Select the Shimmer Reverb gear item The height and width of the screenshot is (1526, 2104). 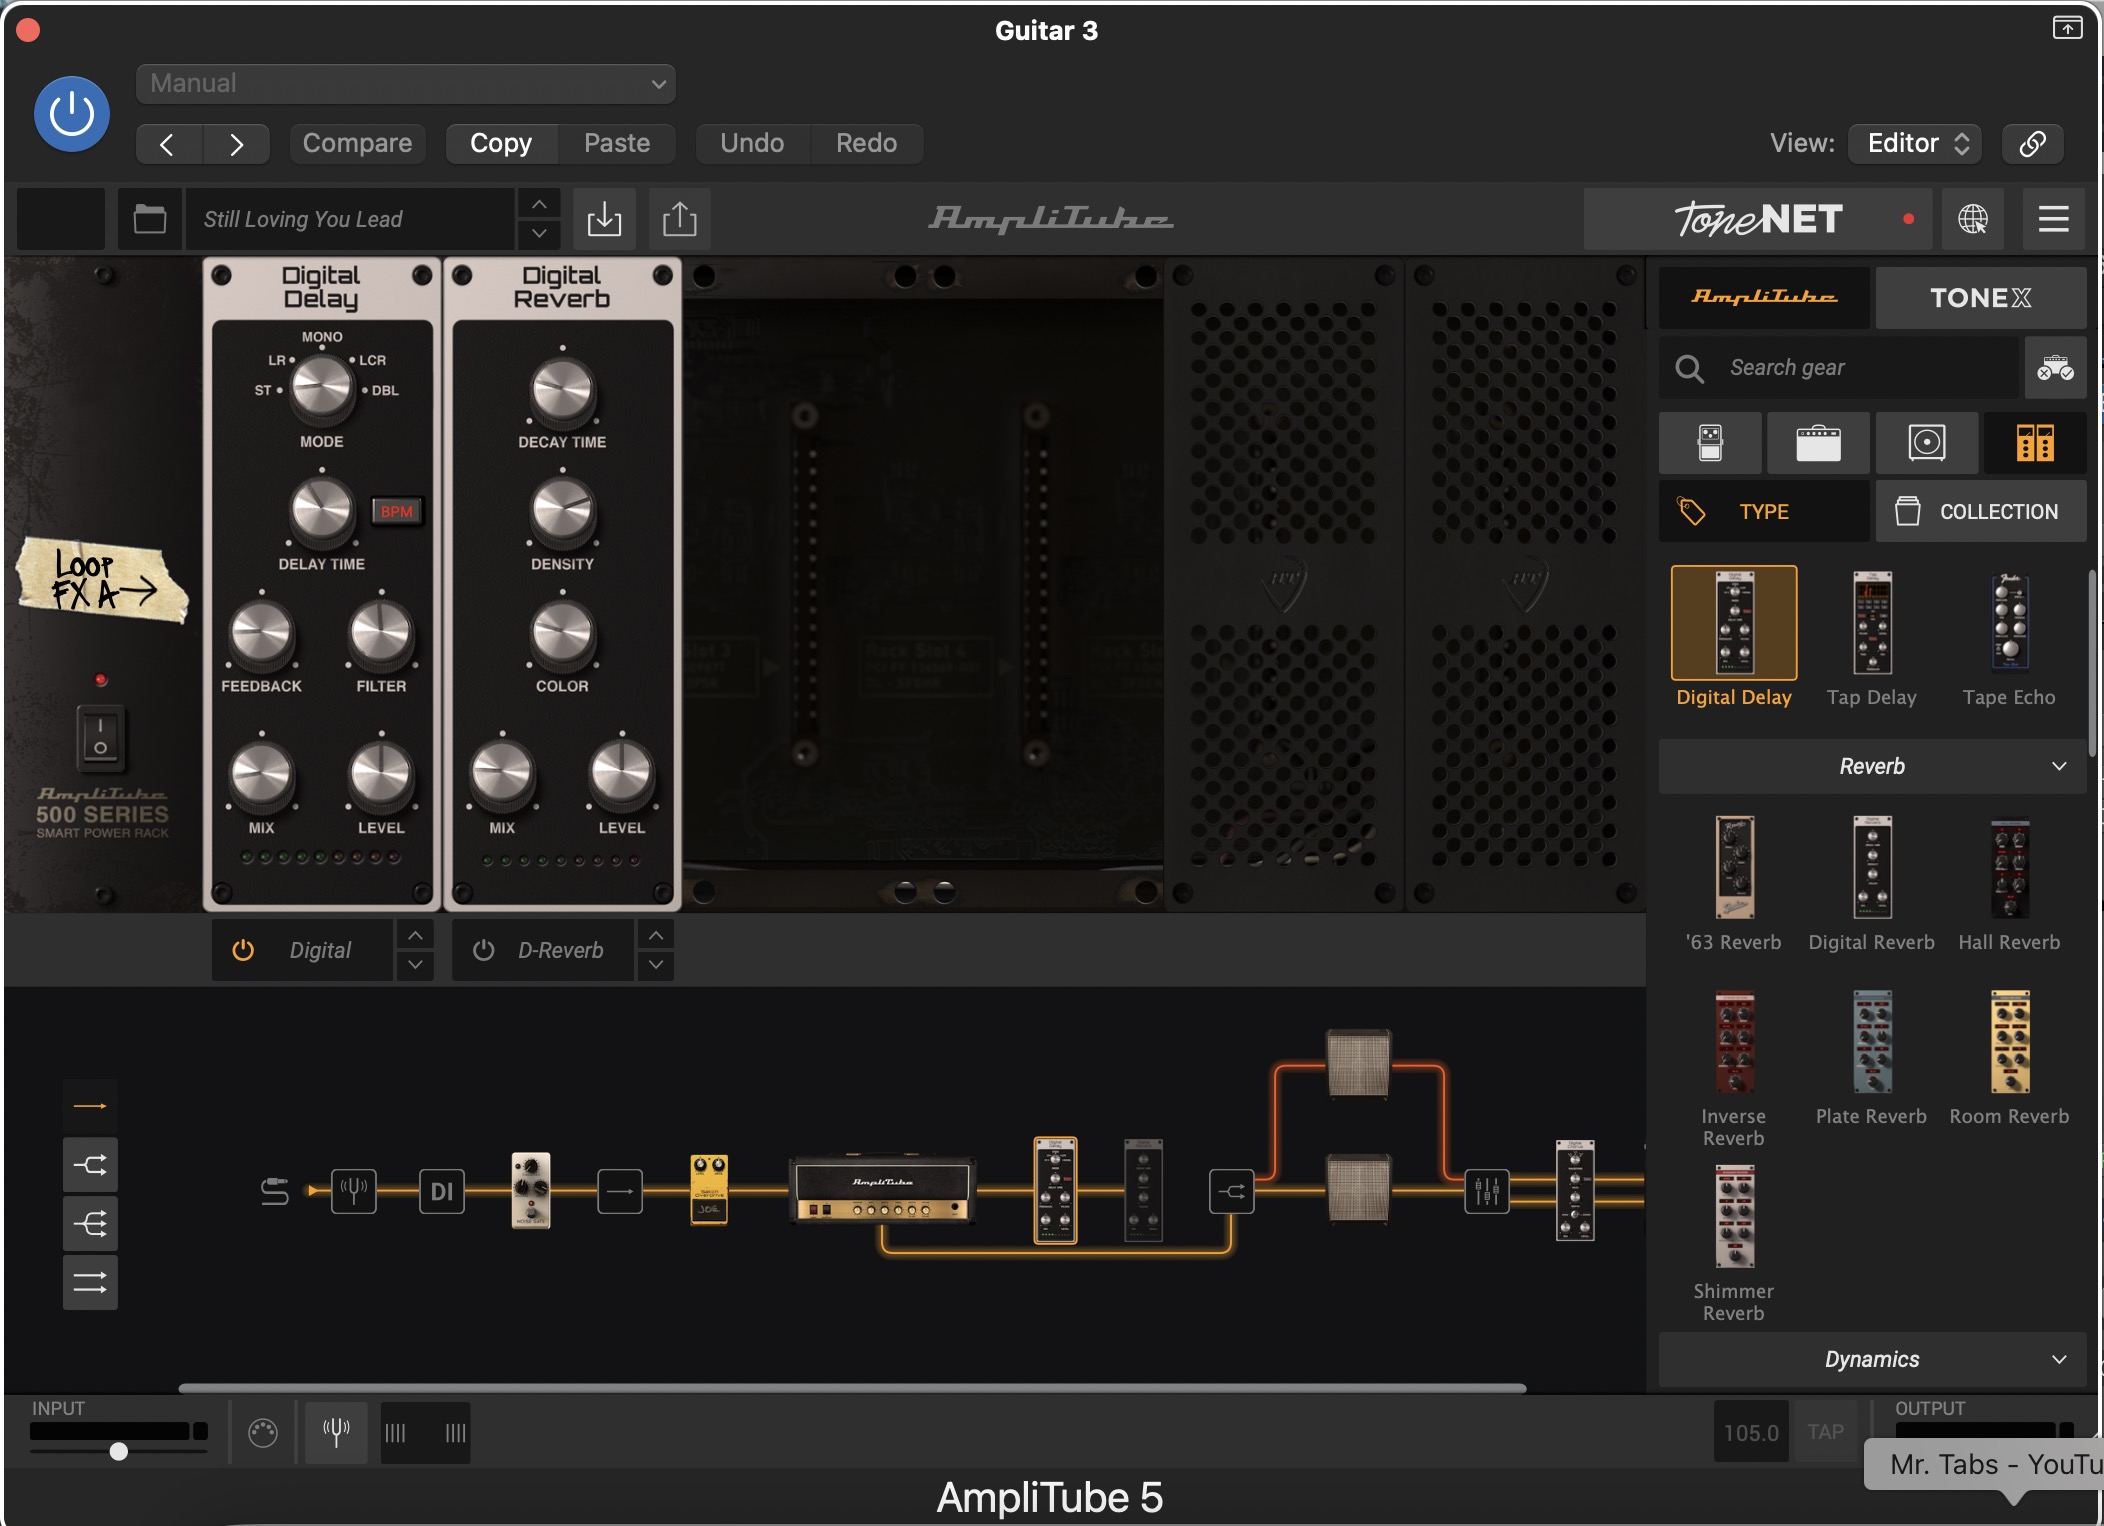point(1734,1243)
